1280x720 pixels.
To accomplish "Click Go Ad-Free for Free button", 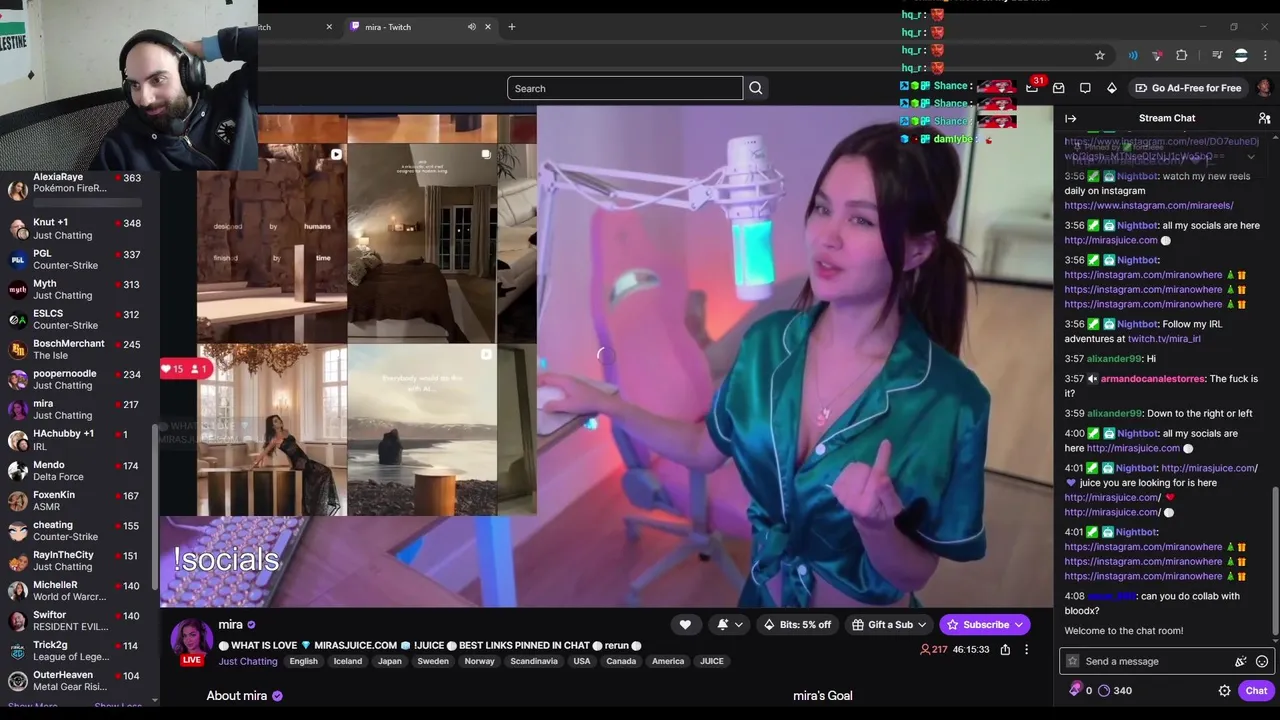I will (1188, 88).
